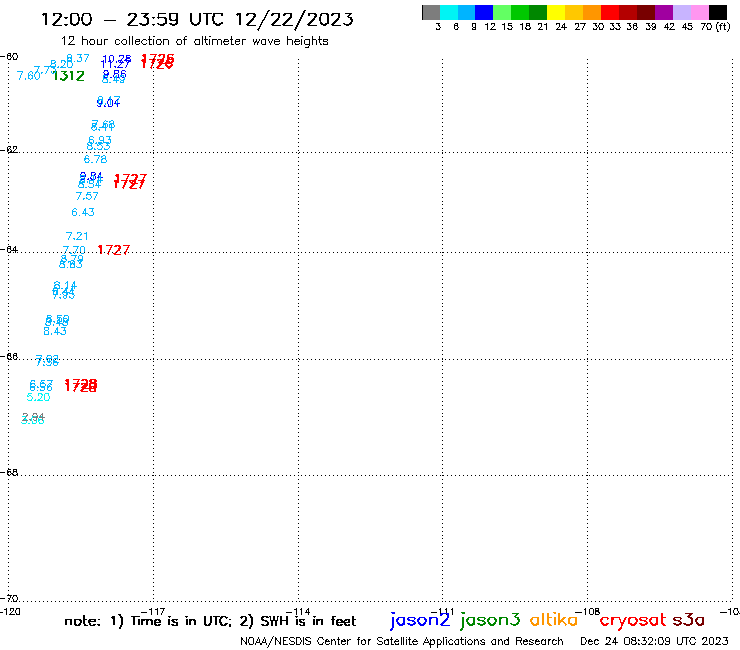This screenshot has width=740, height=650.
Task: Click the subtitle '12 hour collection of altimeter wave heights'
Action: [x=194, y=41]
